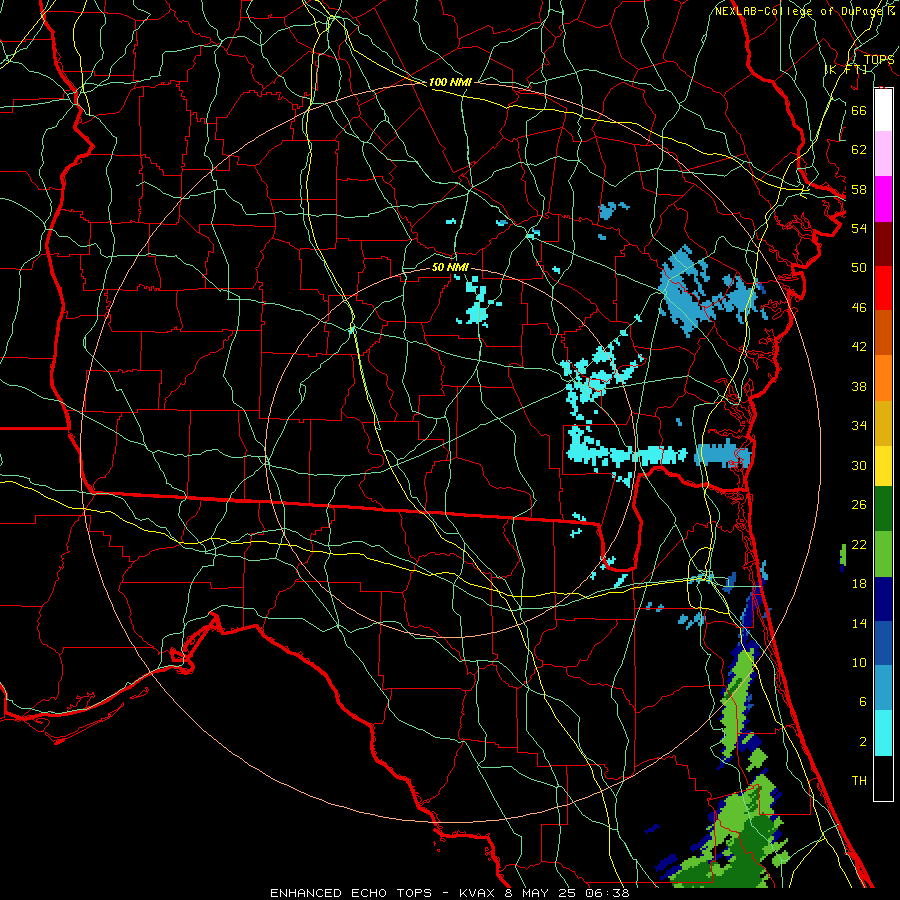This screenshot has height=900, width=900.
Task: Click the 8 MAY 25 date in caption
Action: [542, 893]
